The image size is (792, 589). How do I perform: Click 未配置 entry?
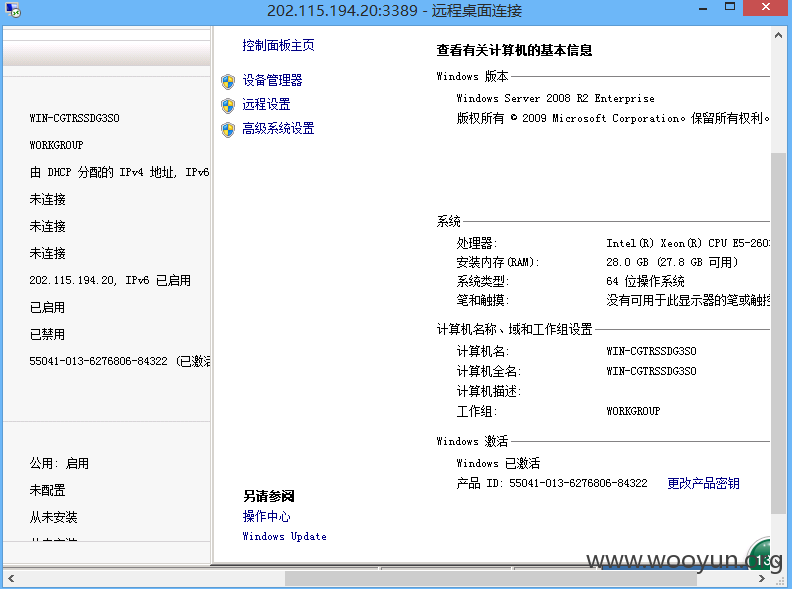pyautogui.click(x=47, y=490)
